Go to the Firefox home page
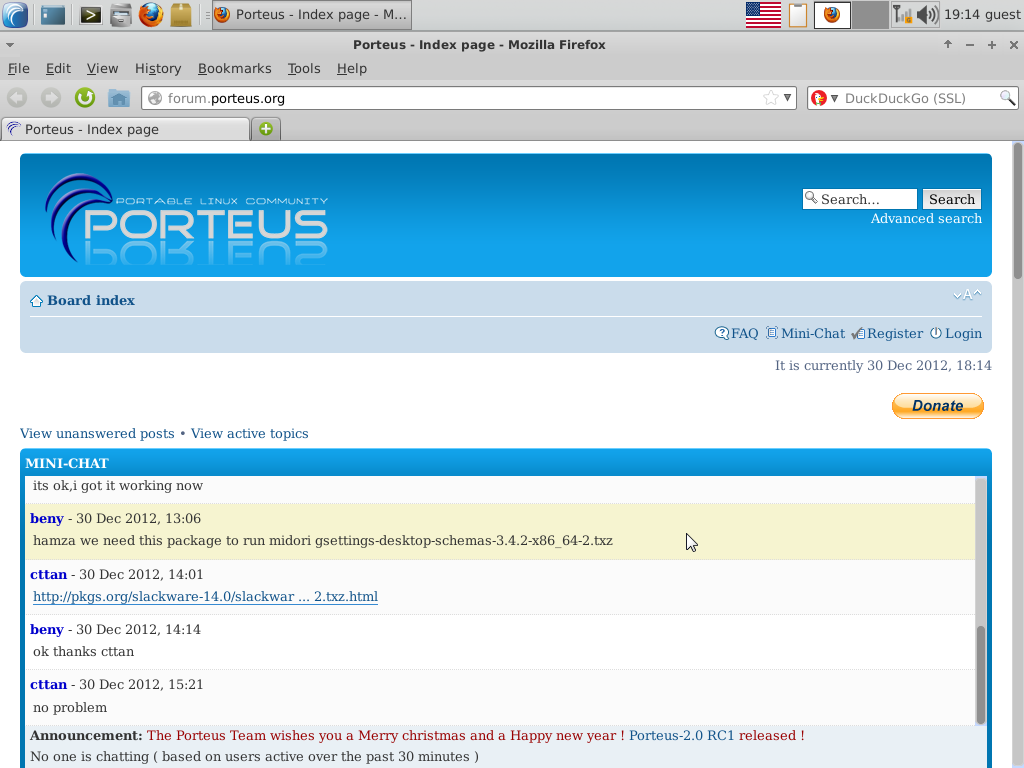 coord(119,98)
